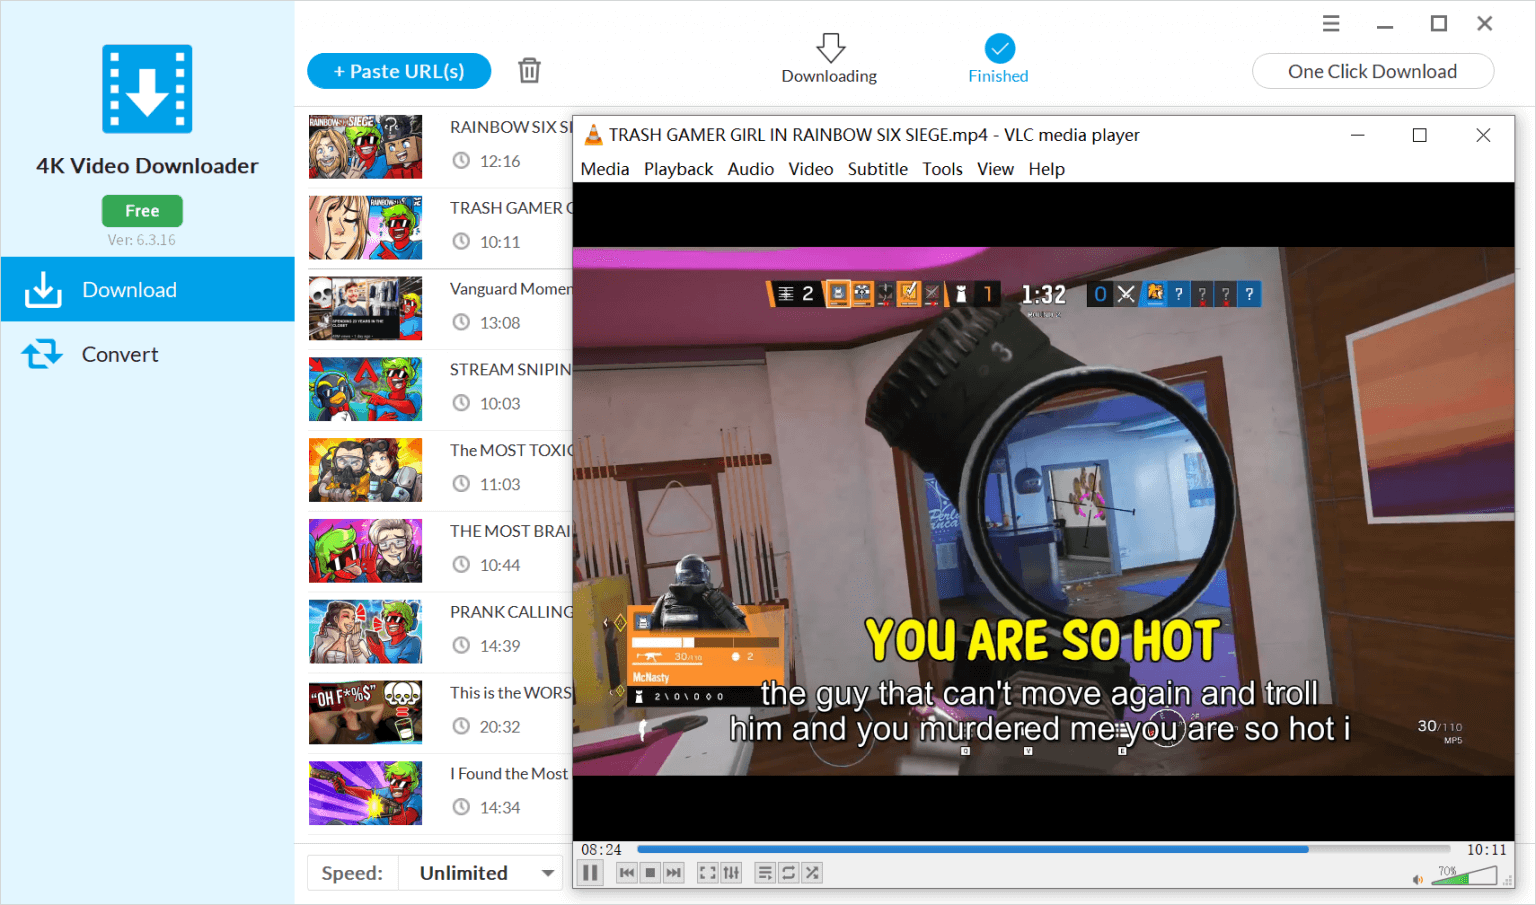The width and height of the screenshot is (1536, 905).
Task: Enable random playback in VLC
Action: coord(811,872)
